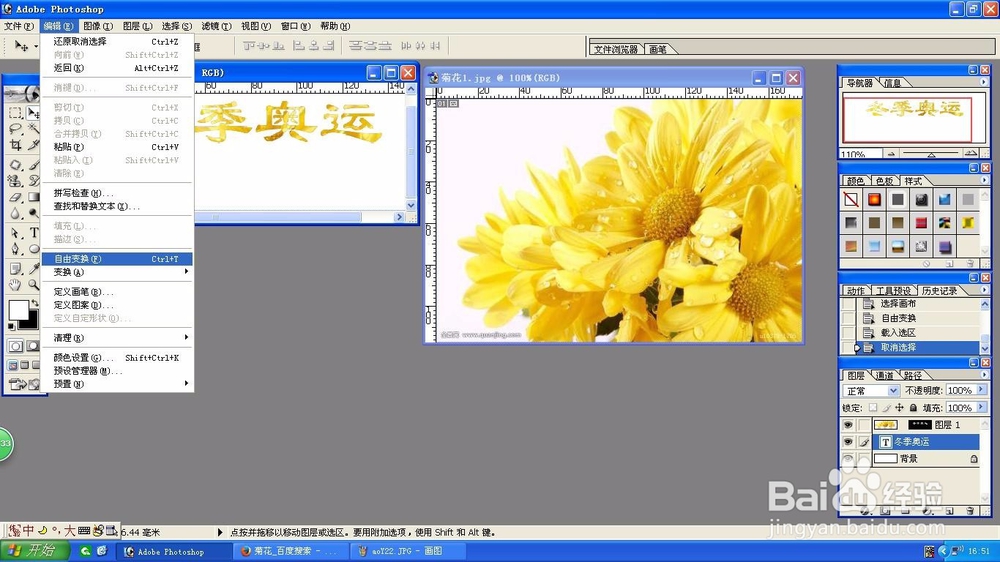This screenshot has height=562, width=1000.
Task: Open taskbar item aoY22.JPG - 画图
Action: pos(407,551)
